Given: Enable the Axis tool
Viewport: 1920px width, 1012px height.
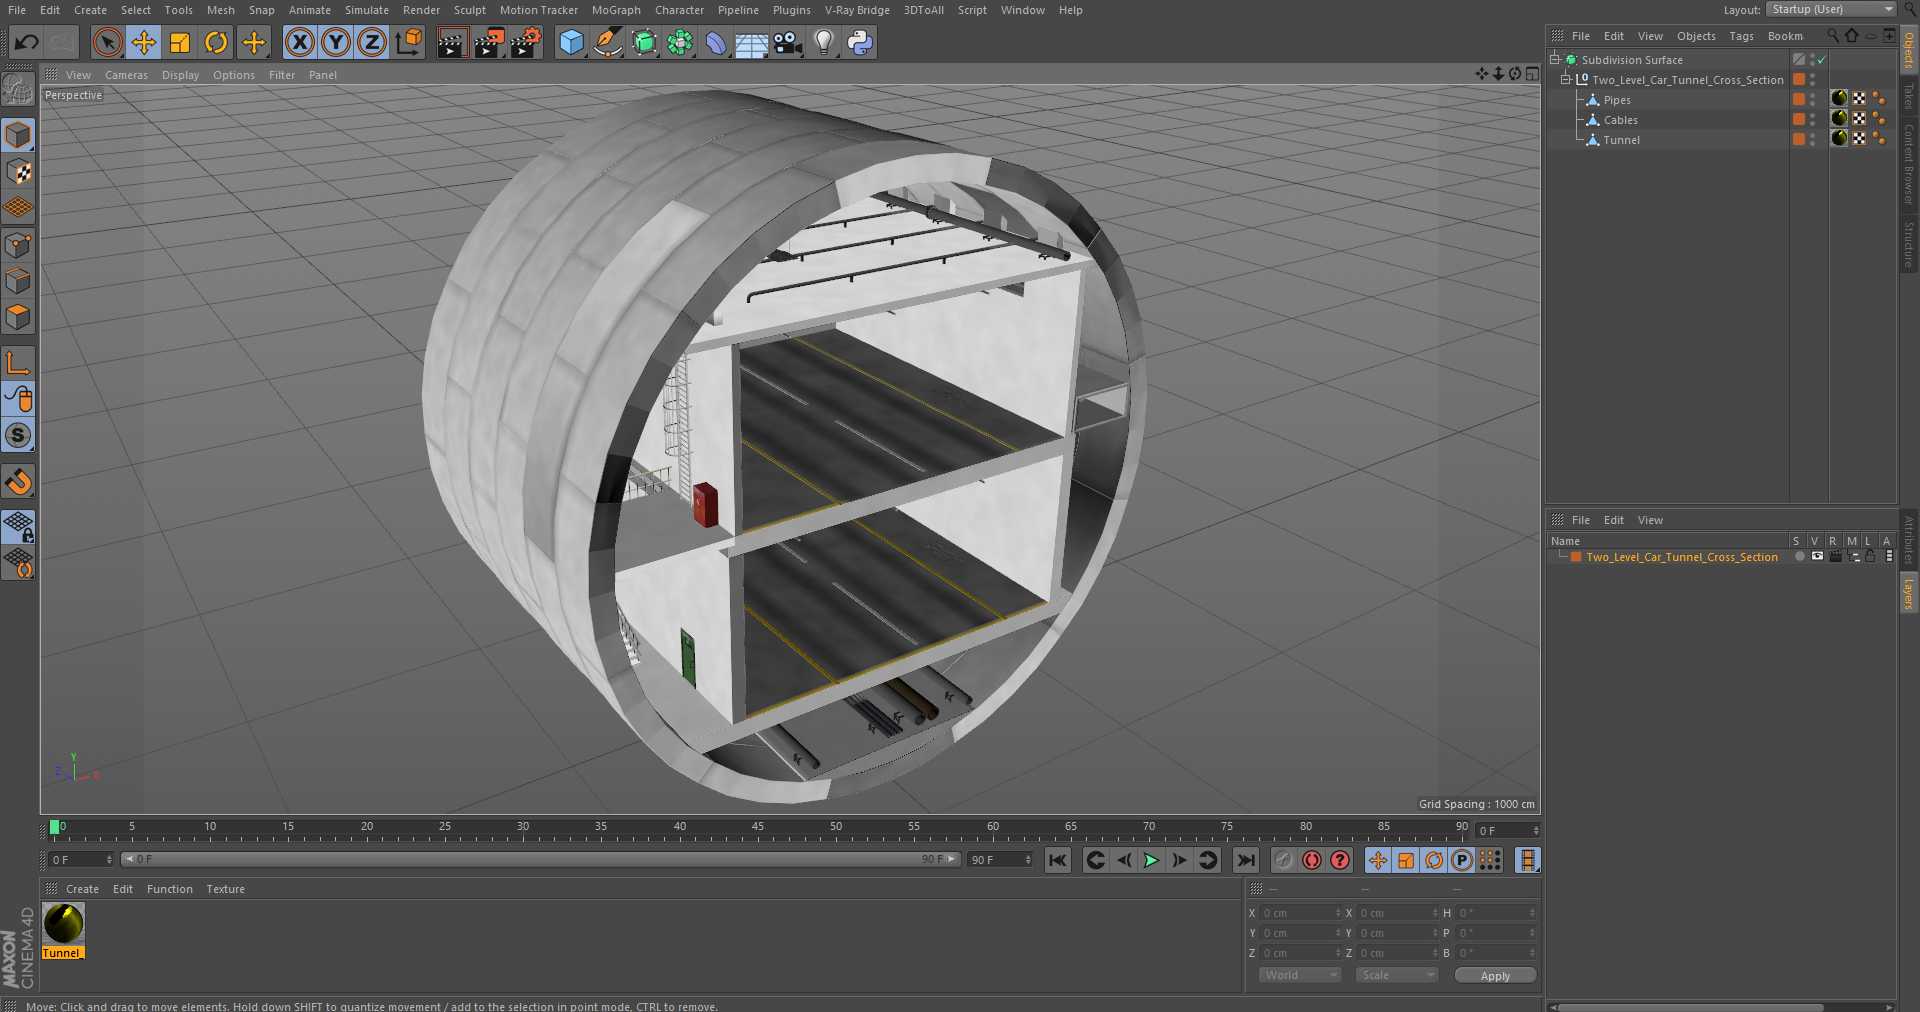Looking at the screenshot, I should [x=18, y=363].
